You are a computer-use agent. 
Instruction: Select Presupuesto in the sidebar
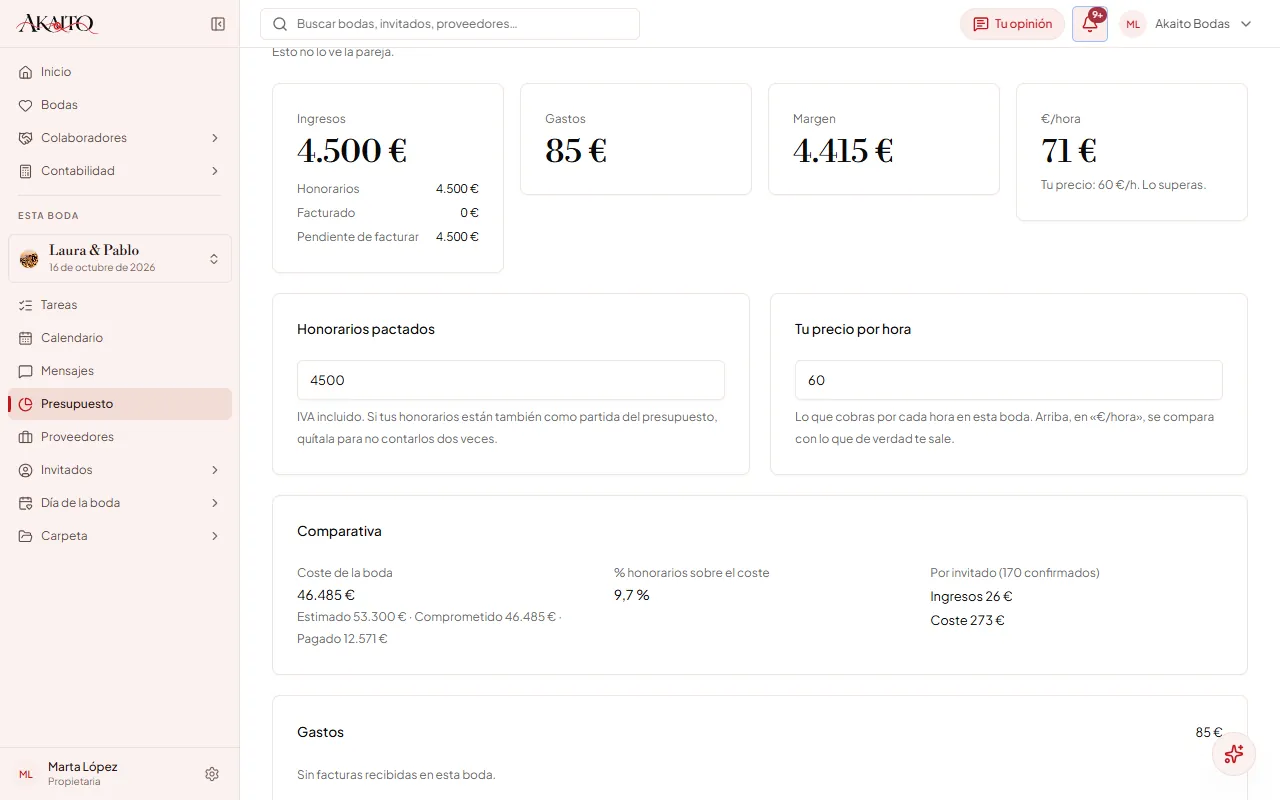[120, 404]
